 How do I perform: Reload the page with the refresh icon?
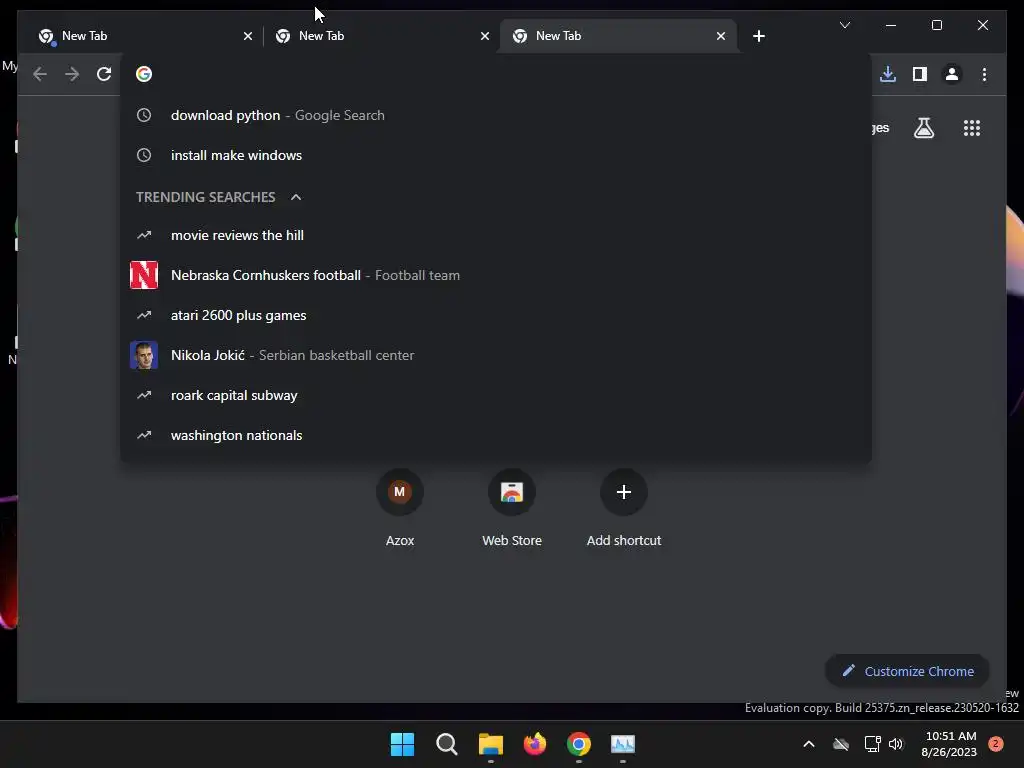(x=104, y=74)
